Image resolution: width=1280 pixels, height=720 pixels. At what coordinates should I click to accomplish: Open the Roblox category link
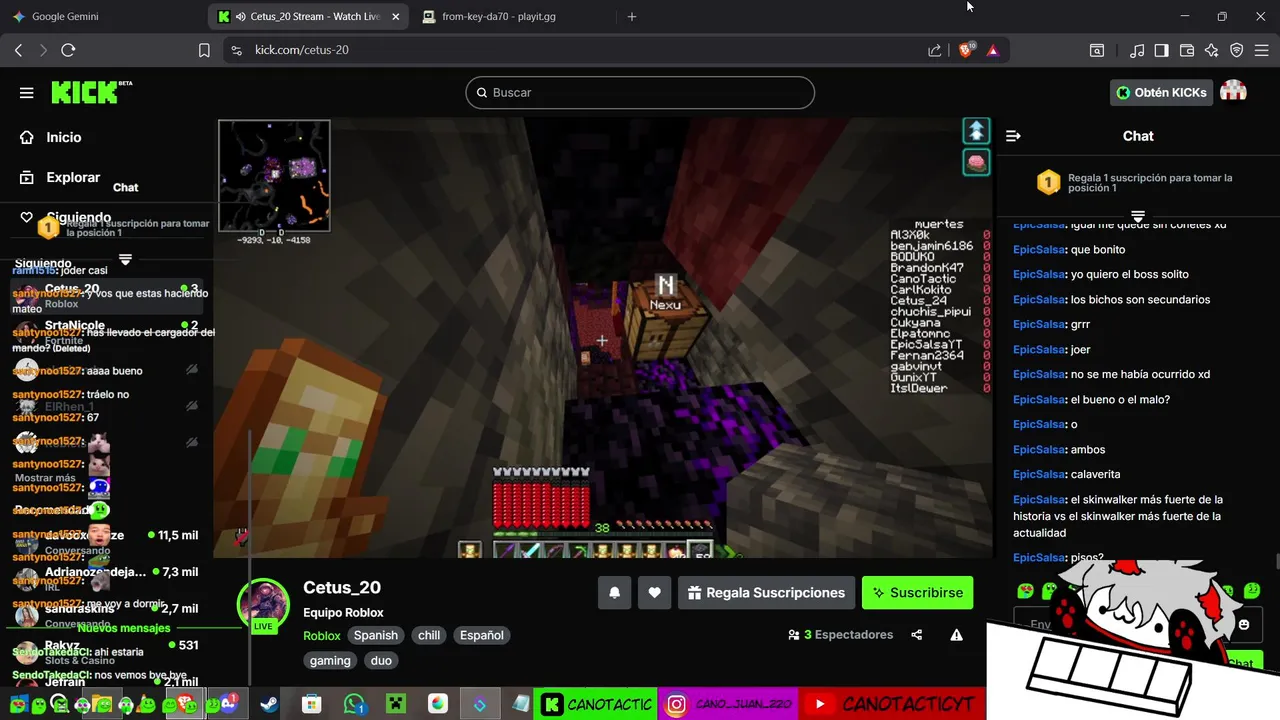point(322,635)
